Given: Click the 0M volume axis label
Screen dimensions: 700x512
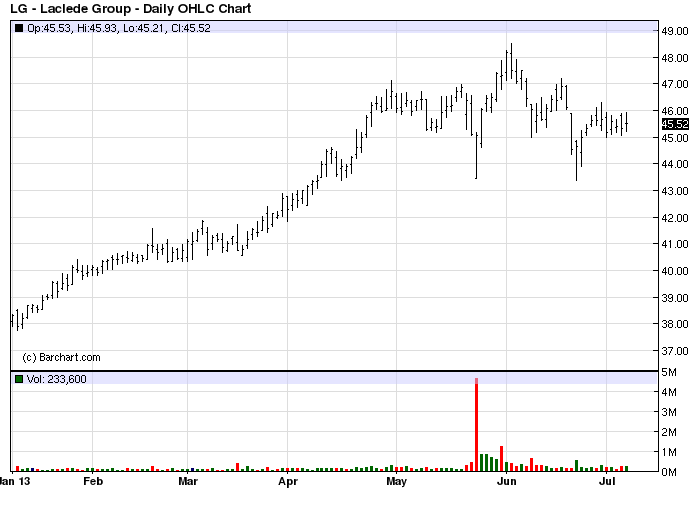Looking at the screenshot, I should click(x=669, y=472).
